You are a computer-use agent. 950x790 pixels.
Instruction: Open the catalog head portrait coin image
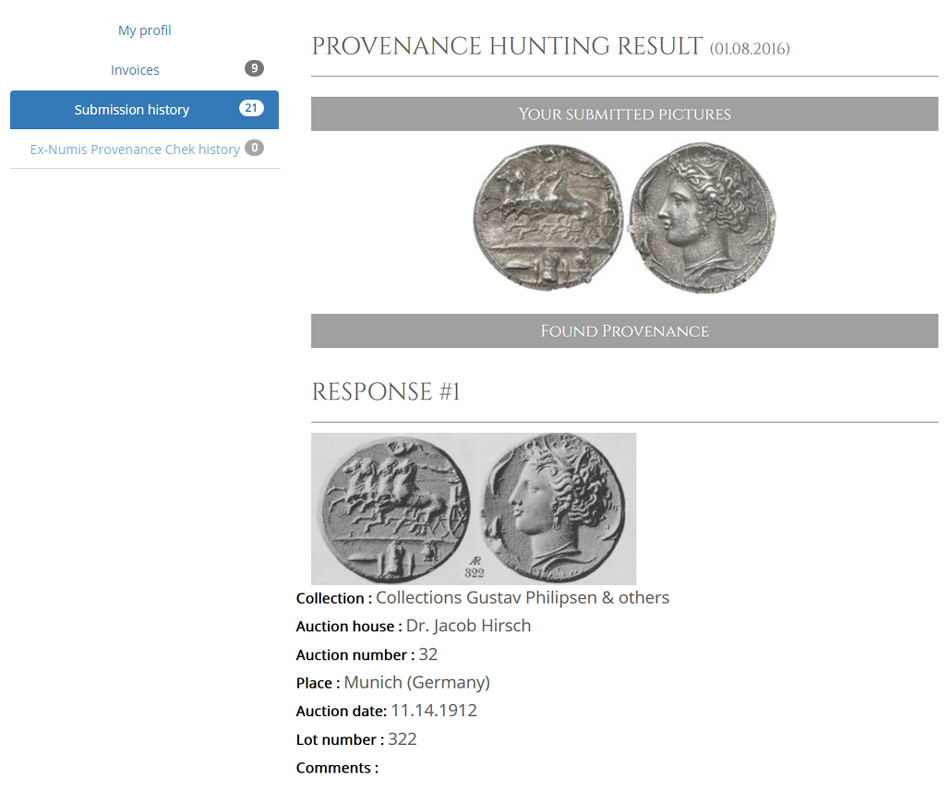[553, 506]
